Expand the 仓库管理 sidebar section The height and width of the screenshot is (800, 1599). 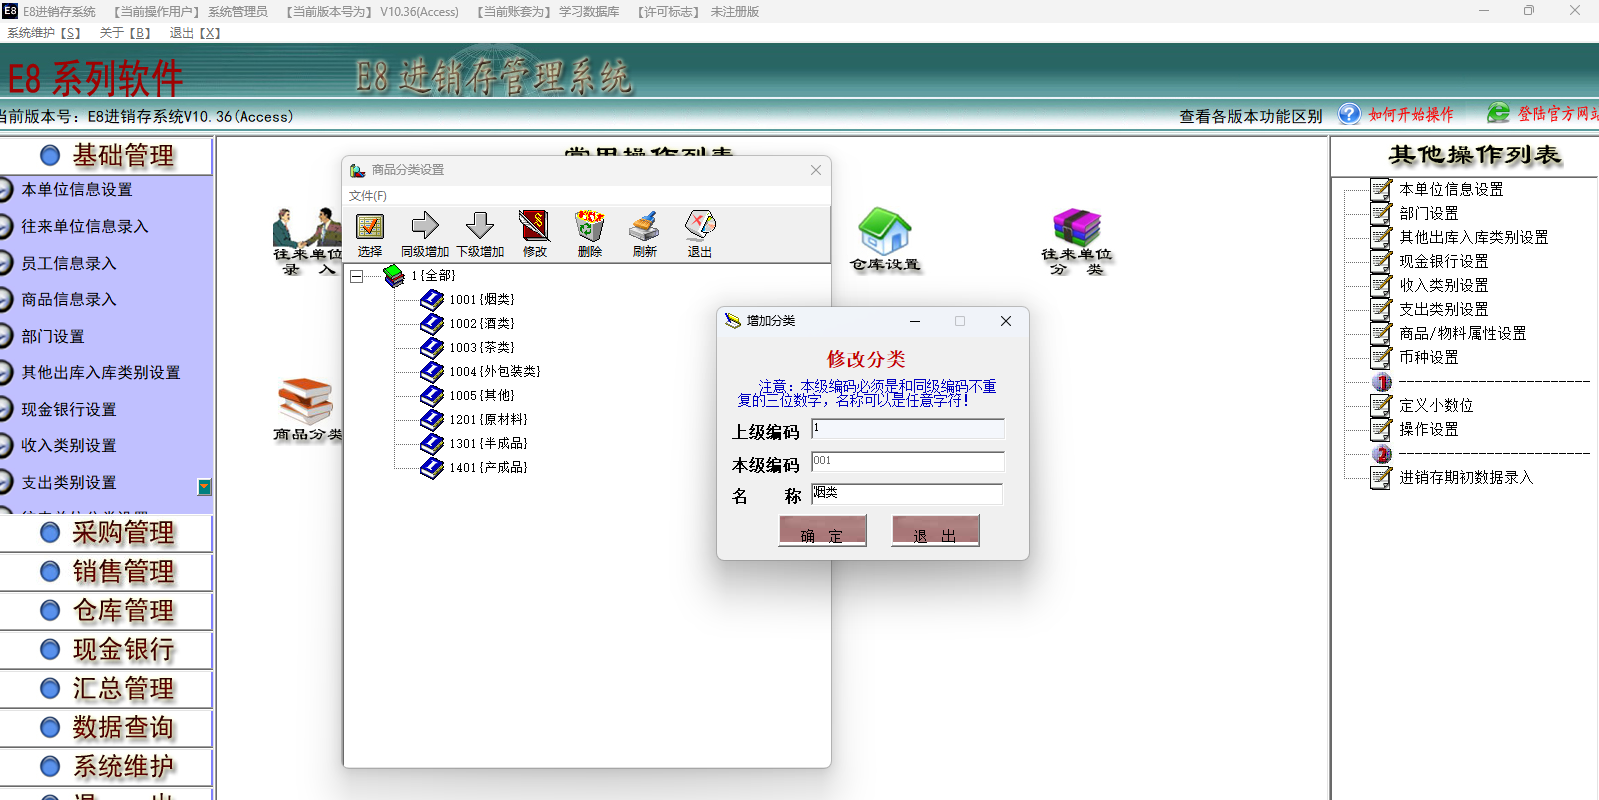122,611
